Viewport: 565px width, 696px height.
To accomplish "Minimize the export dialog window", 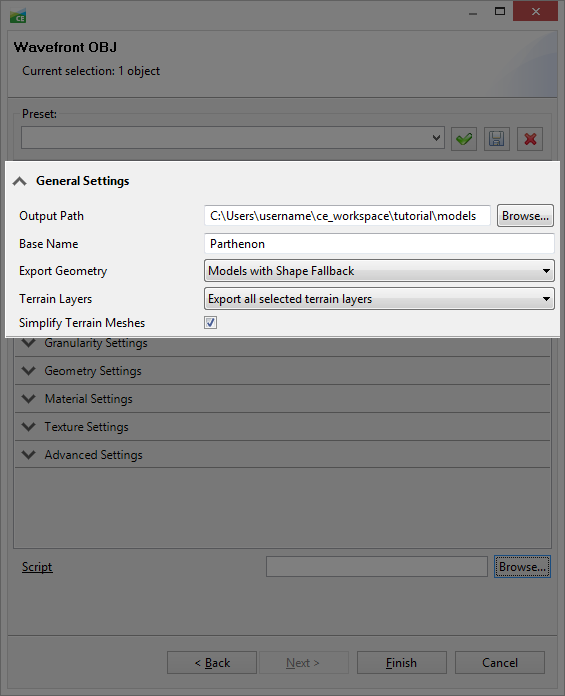I will point(473,12).
